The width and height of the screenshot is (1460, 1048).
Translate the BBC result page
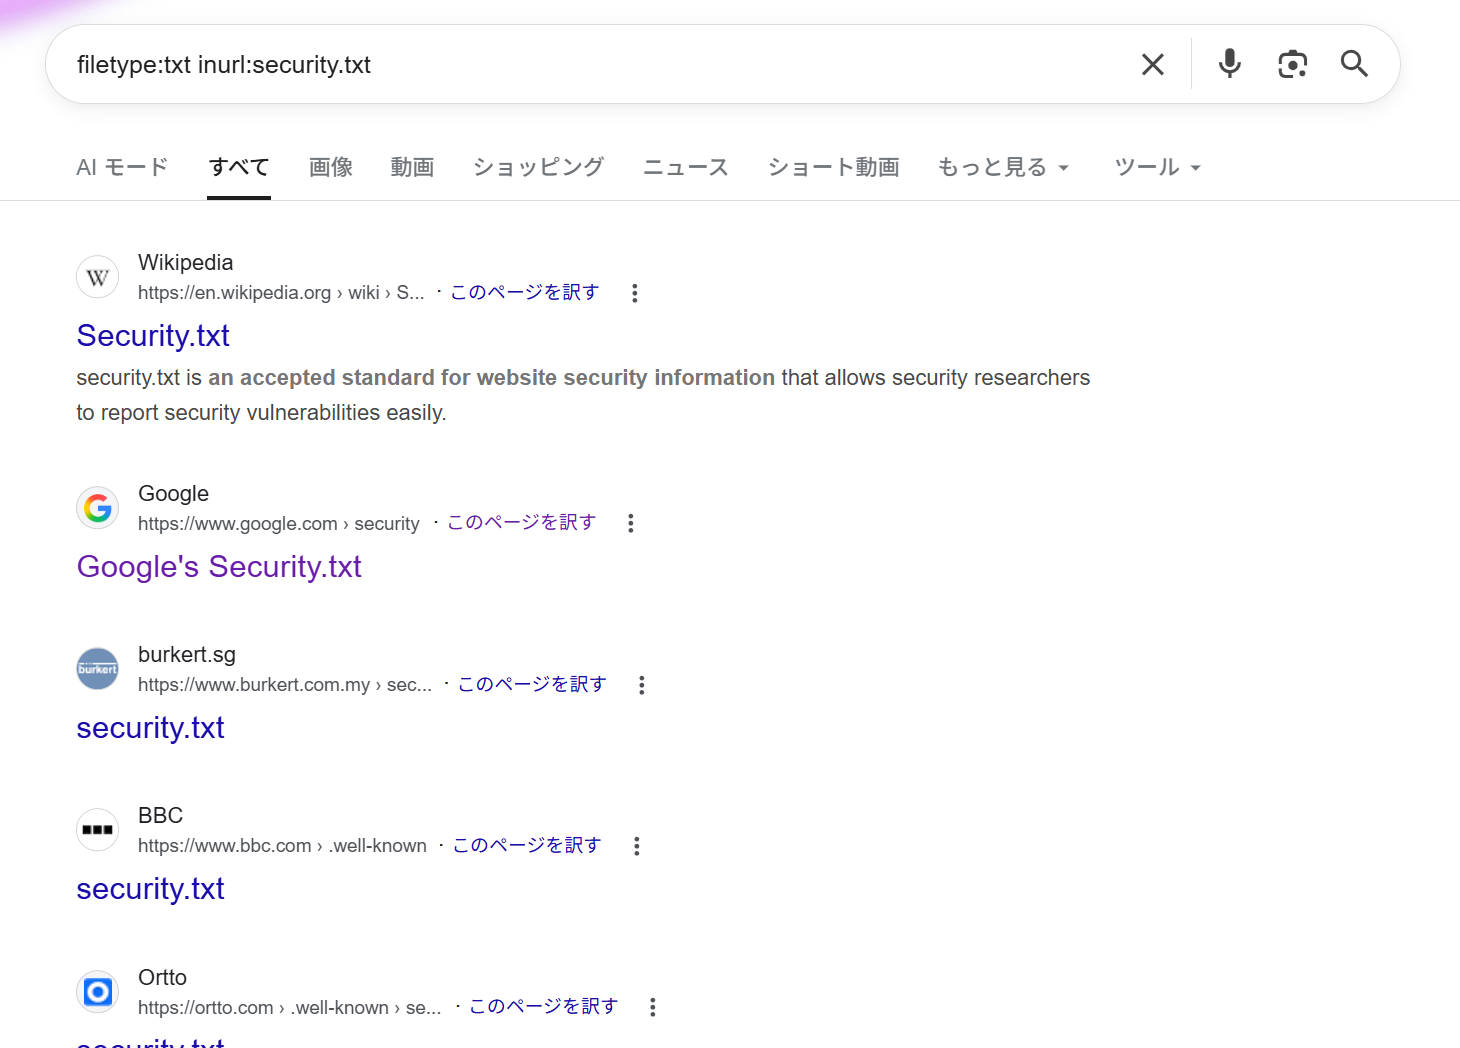click(x=526, y=845)
